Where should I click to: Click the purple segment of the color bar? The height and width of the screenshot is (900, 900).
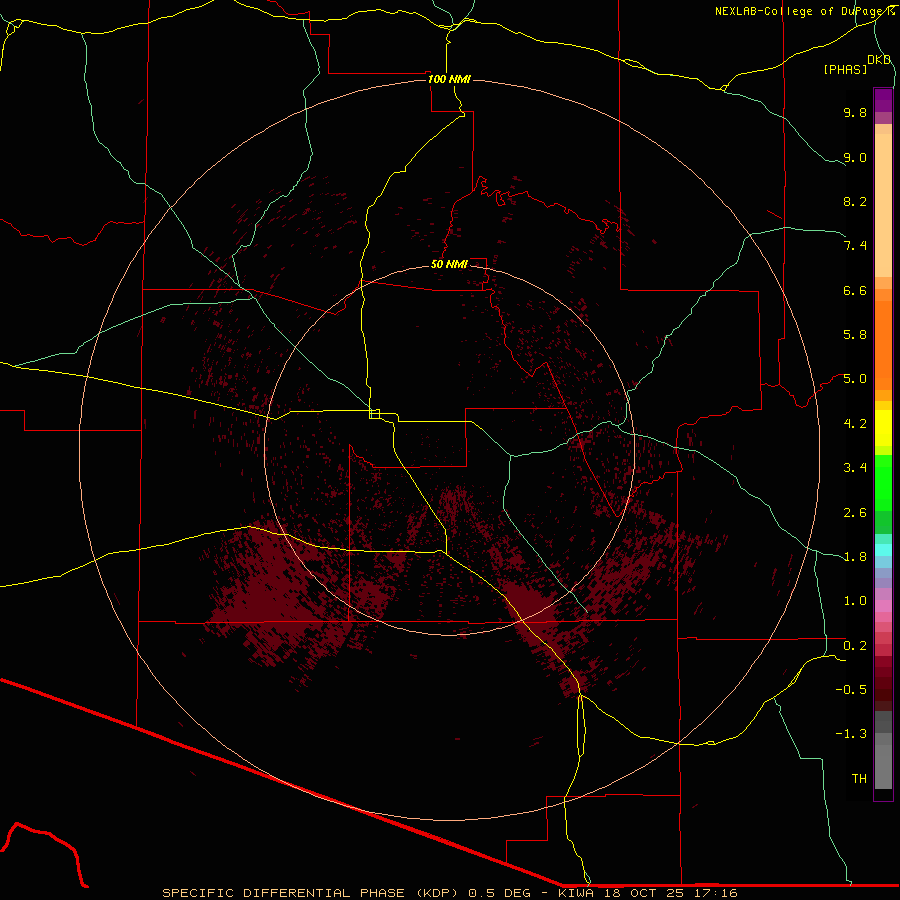pos(883,100)
